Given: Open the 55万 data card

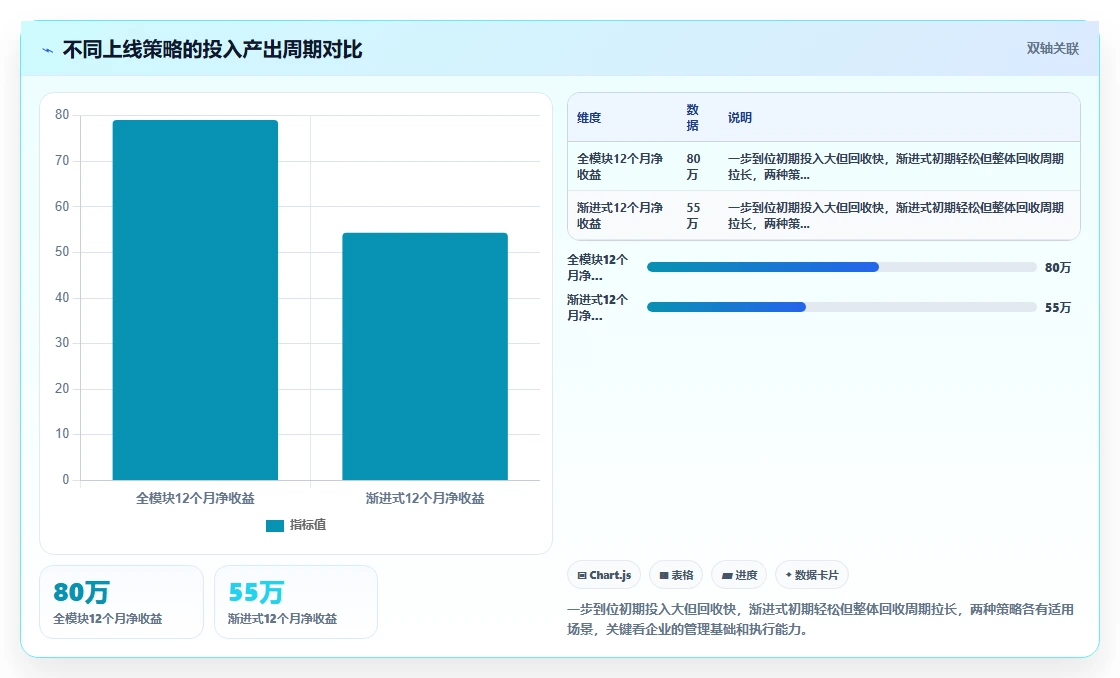Looking at the screenshot, I should (x=296, y=602).
